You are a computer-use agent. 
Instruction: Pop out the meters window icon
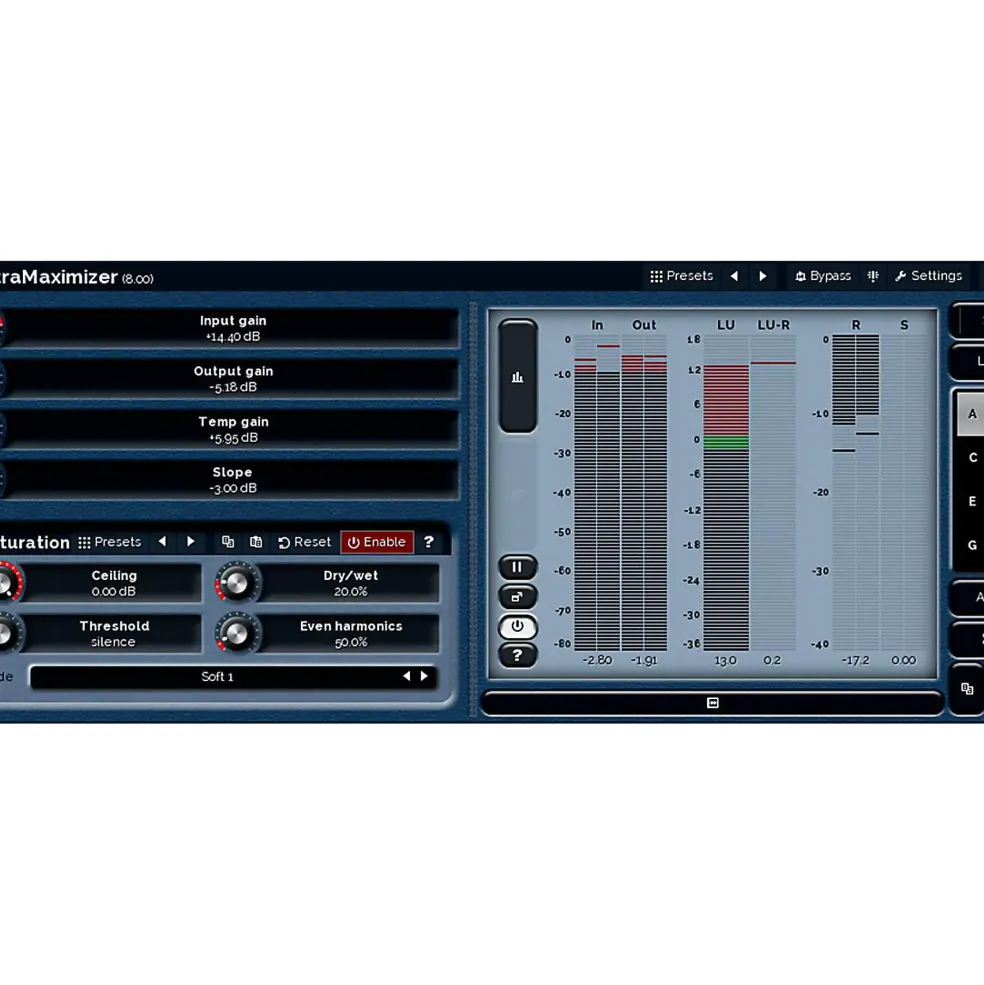tap(517, 597)
